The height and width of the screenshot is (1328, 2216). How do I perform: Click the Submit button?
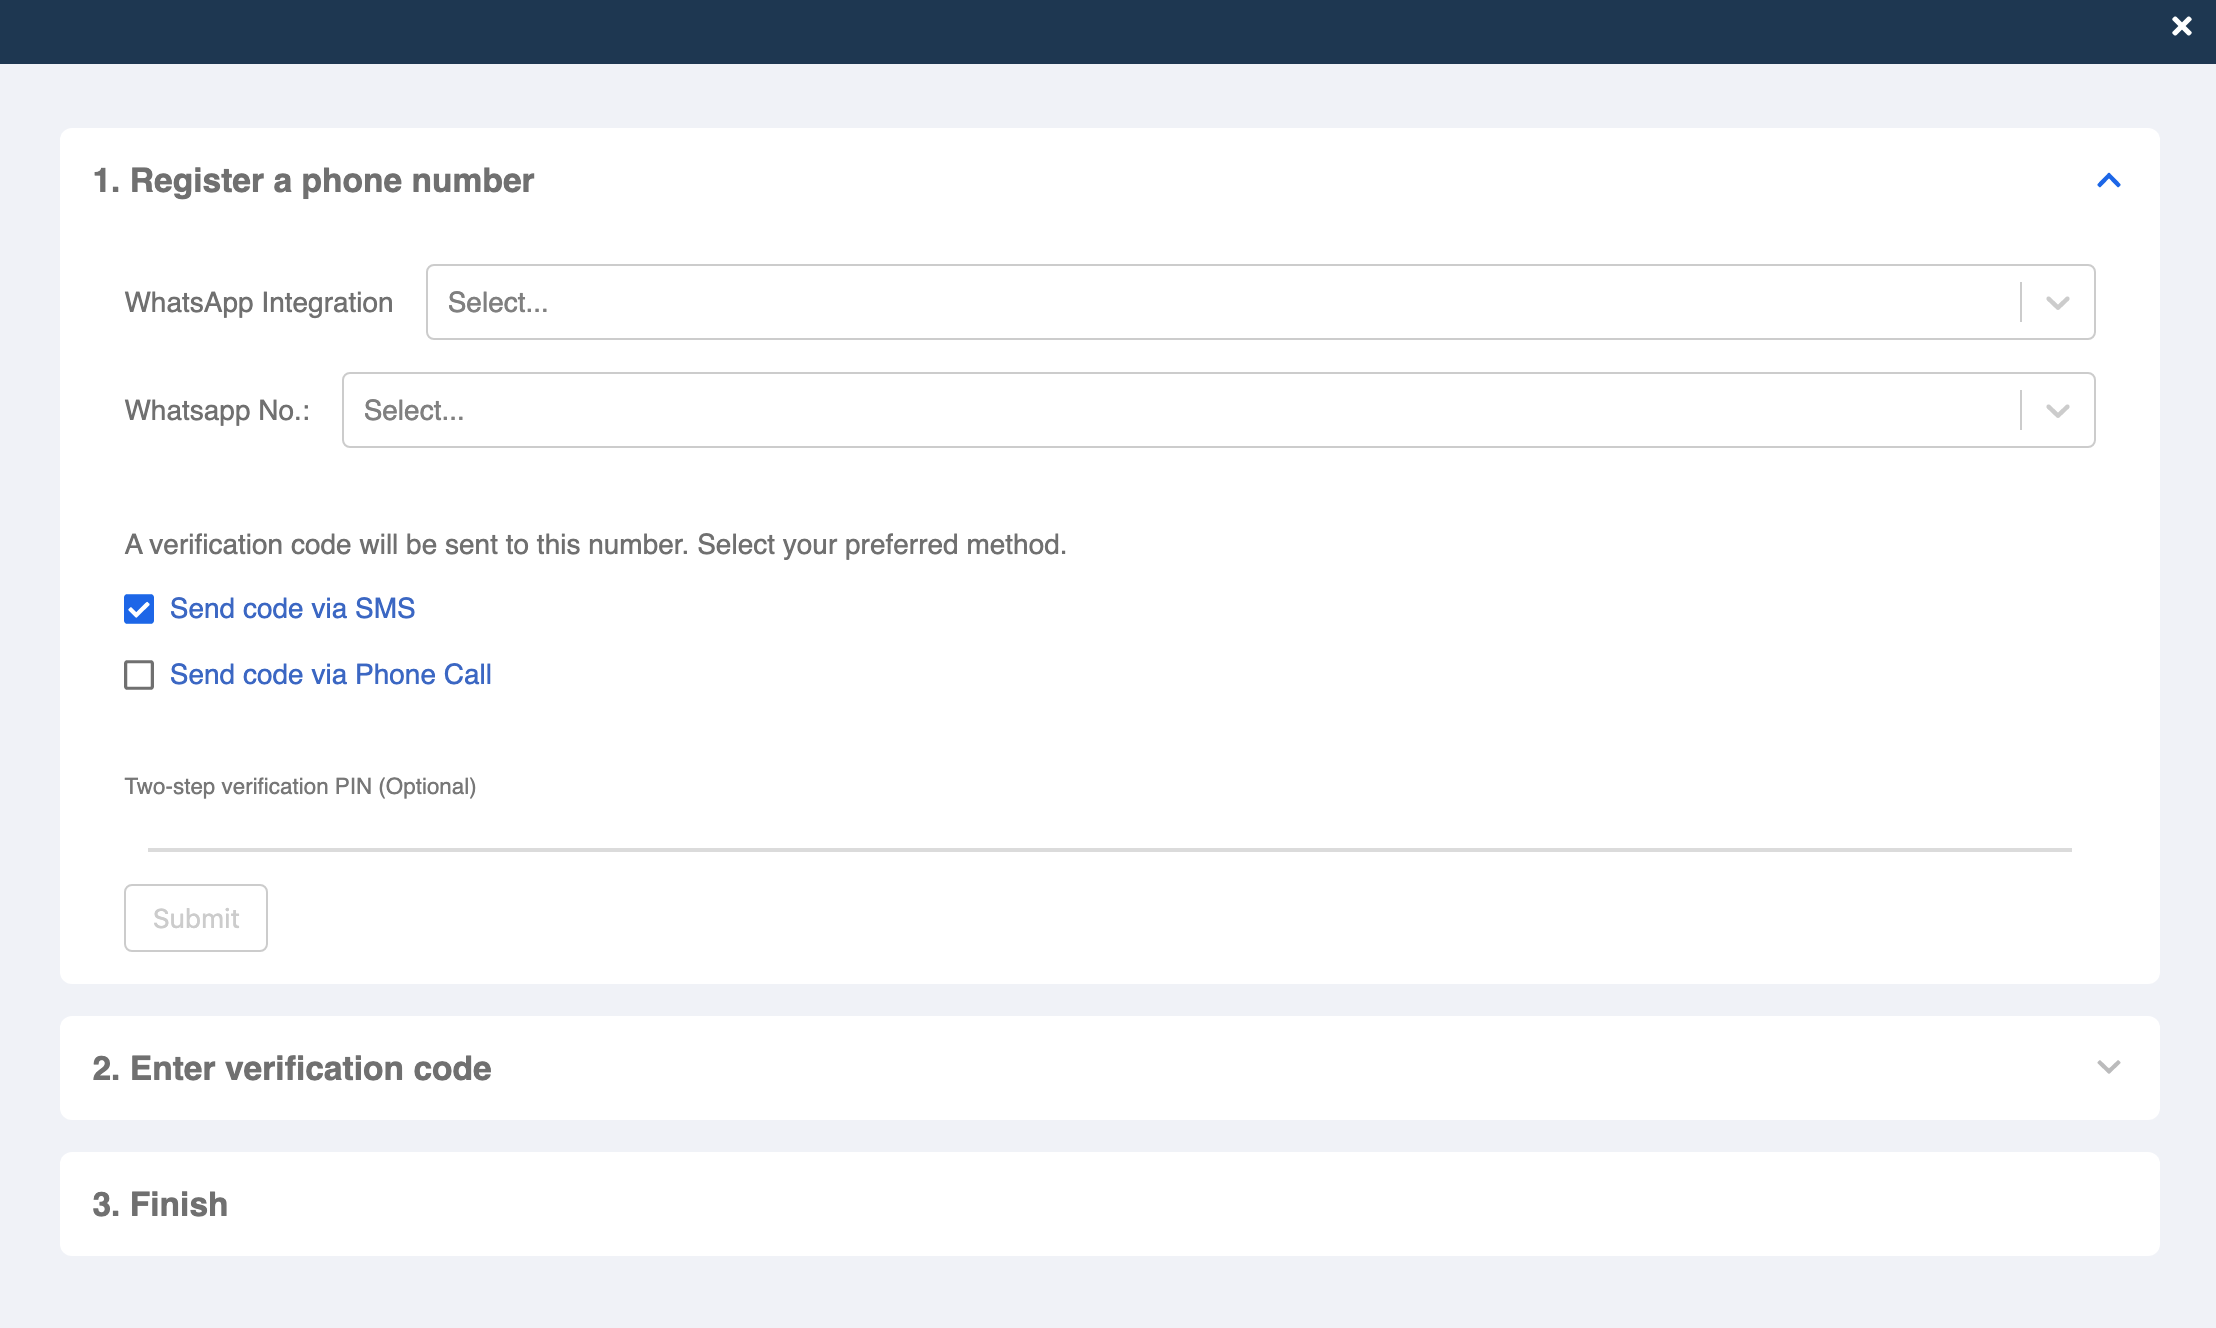[196, 918]
